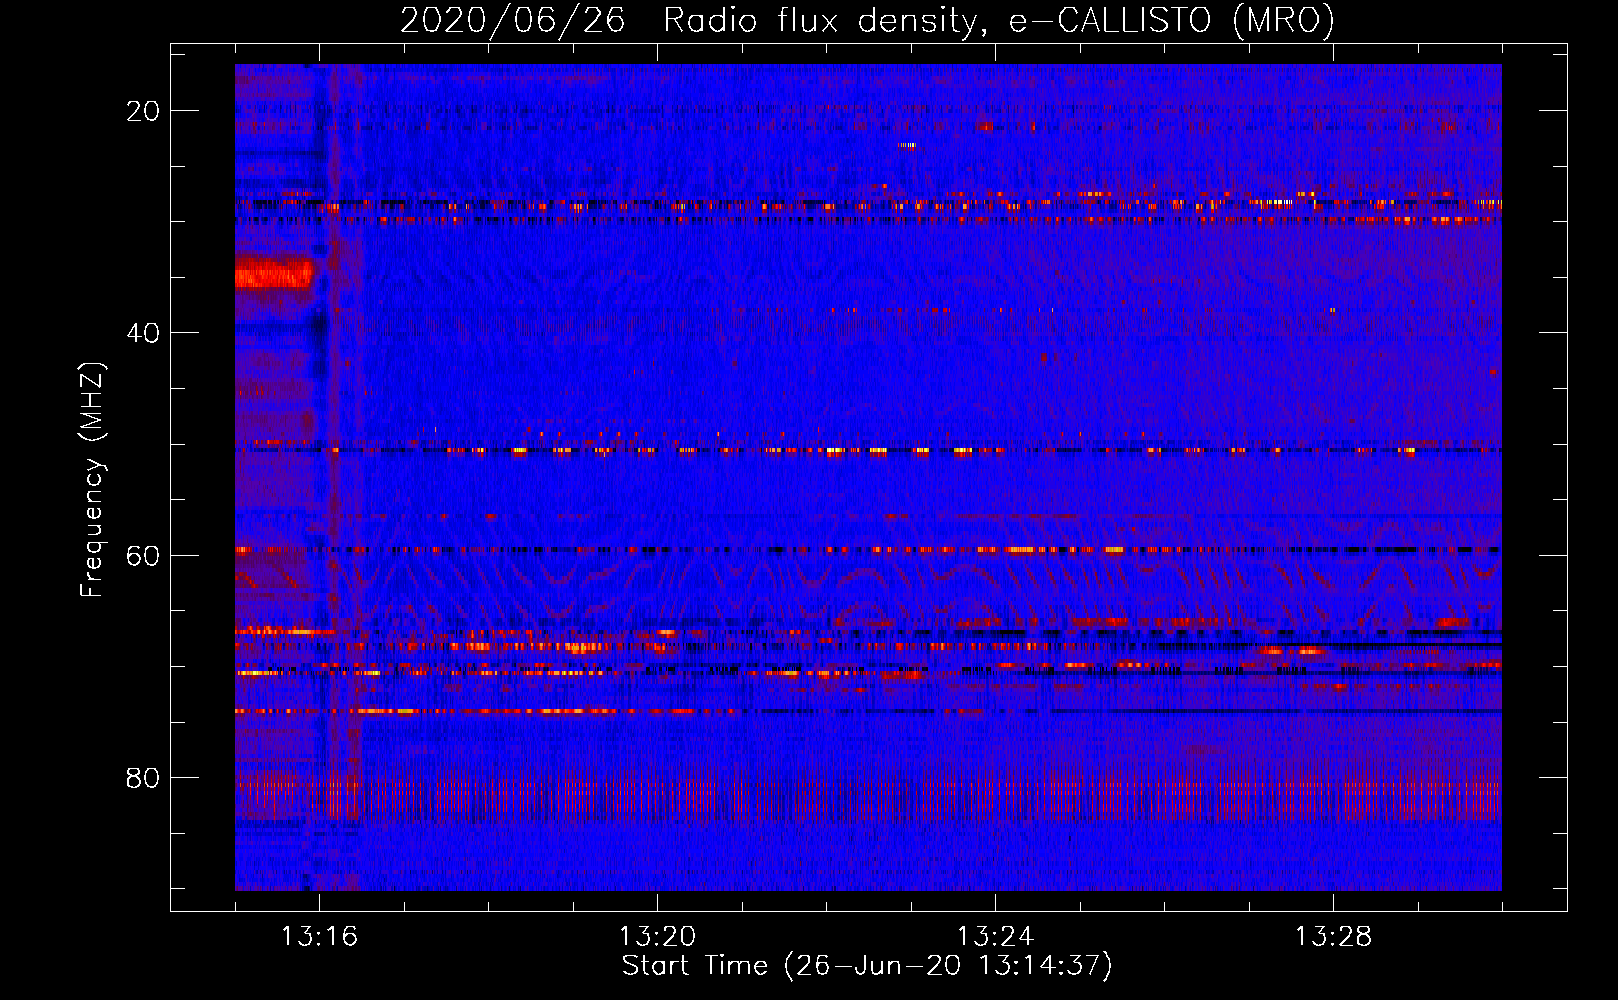Click the bright red burst near 35 MHz
The width and height of the screenshot is (1618, 1000).
coord(274,272)
